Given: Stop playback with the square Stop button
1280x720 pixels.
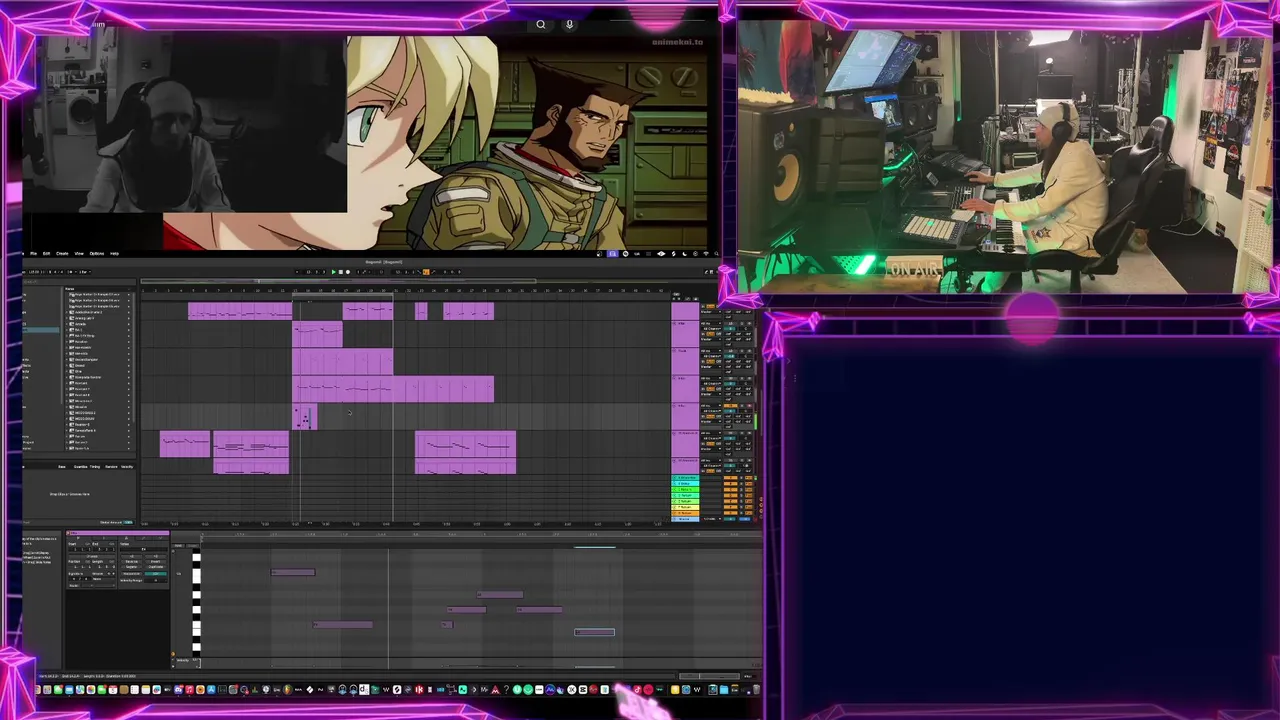Looking at the screenshot, I should (341, 272).
